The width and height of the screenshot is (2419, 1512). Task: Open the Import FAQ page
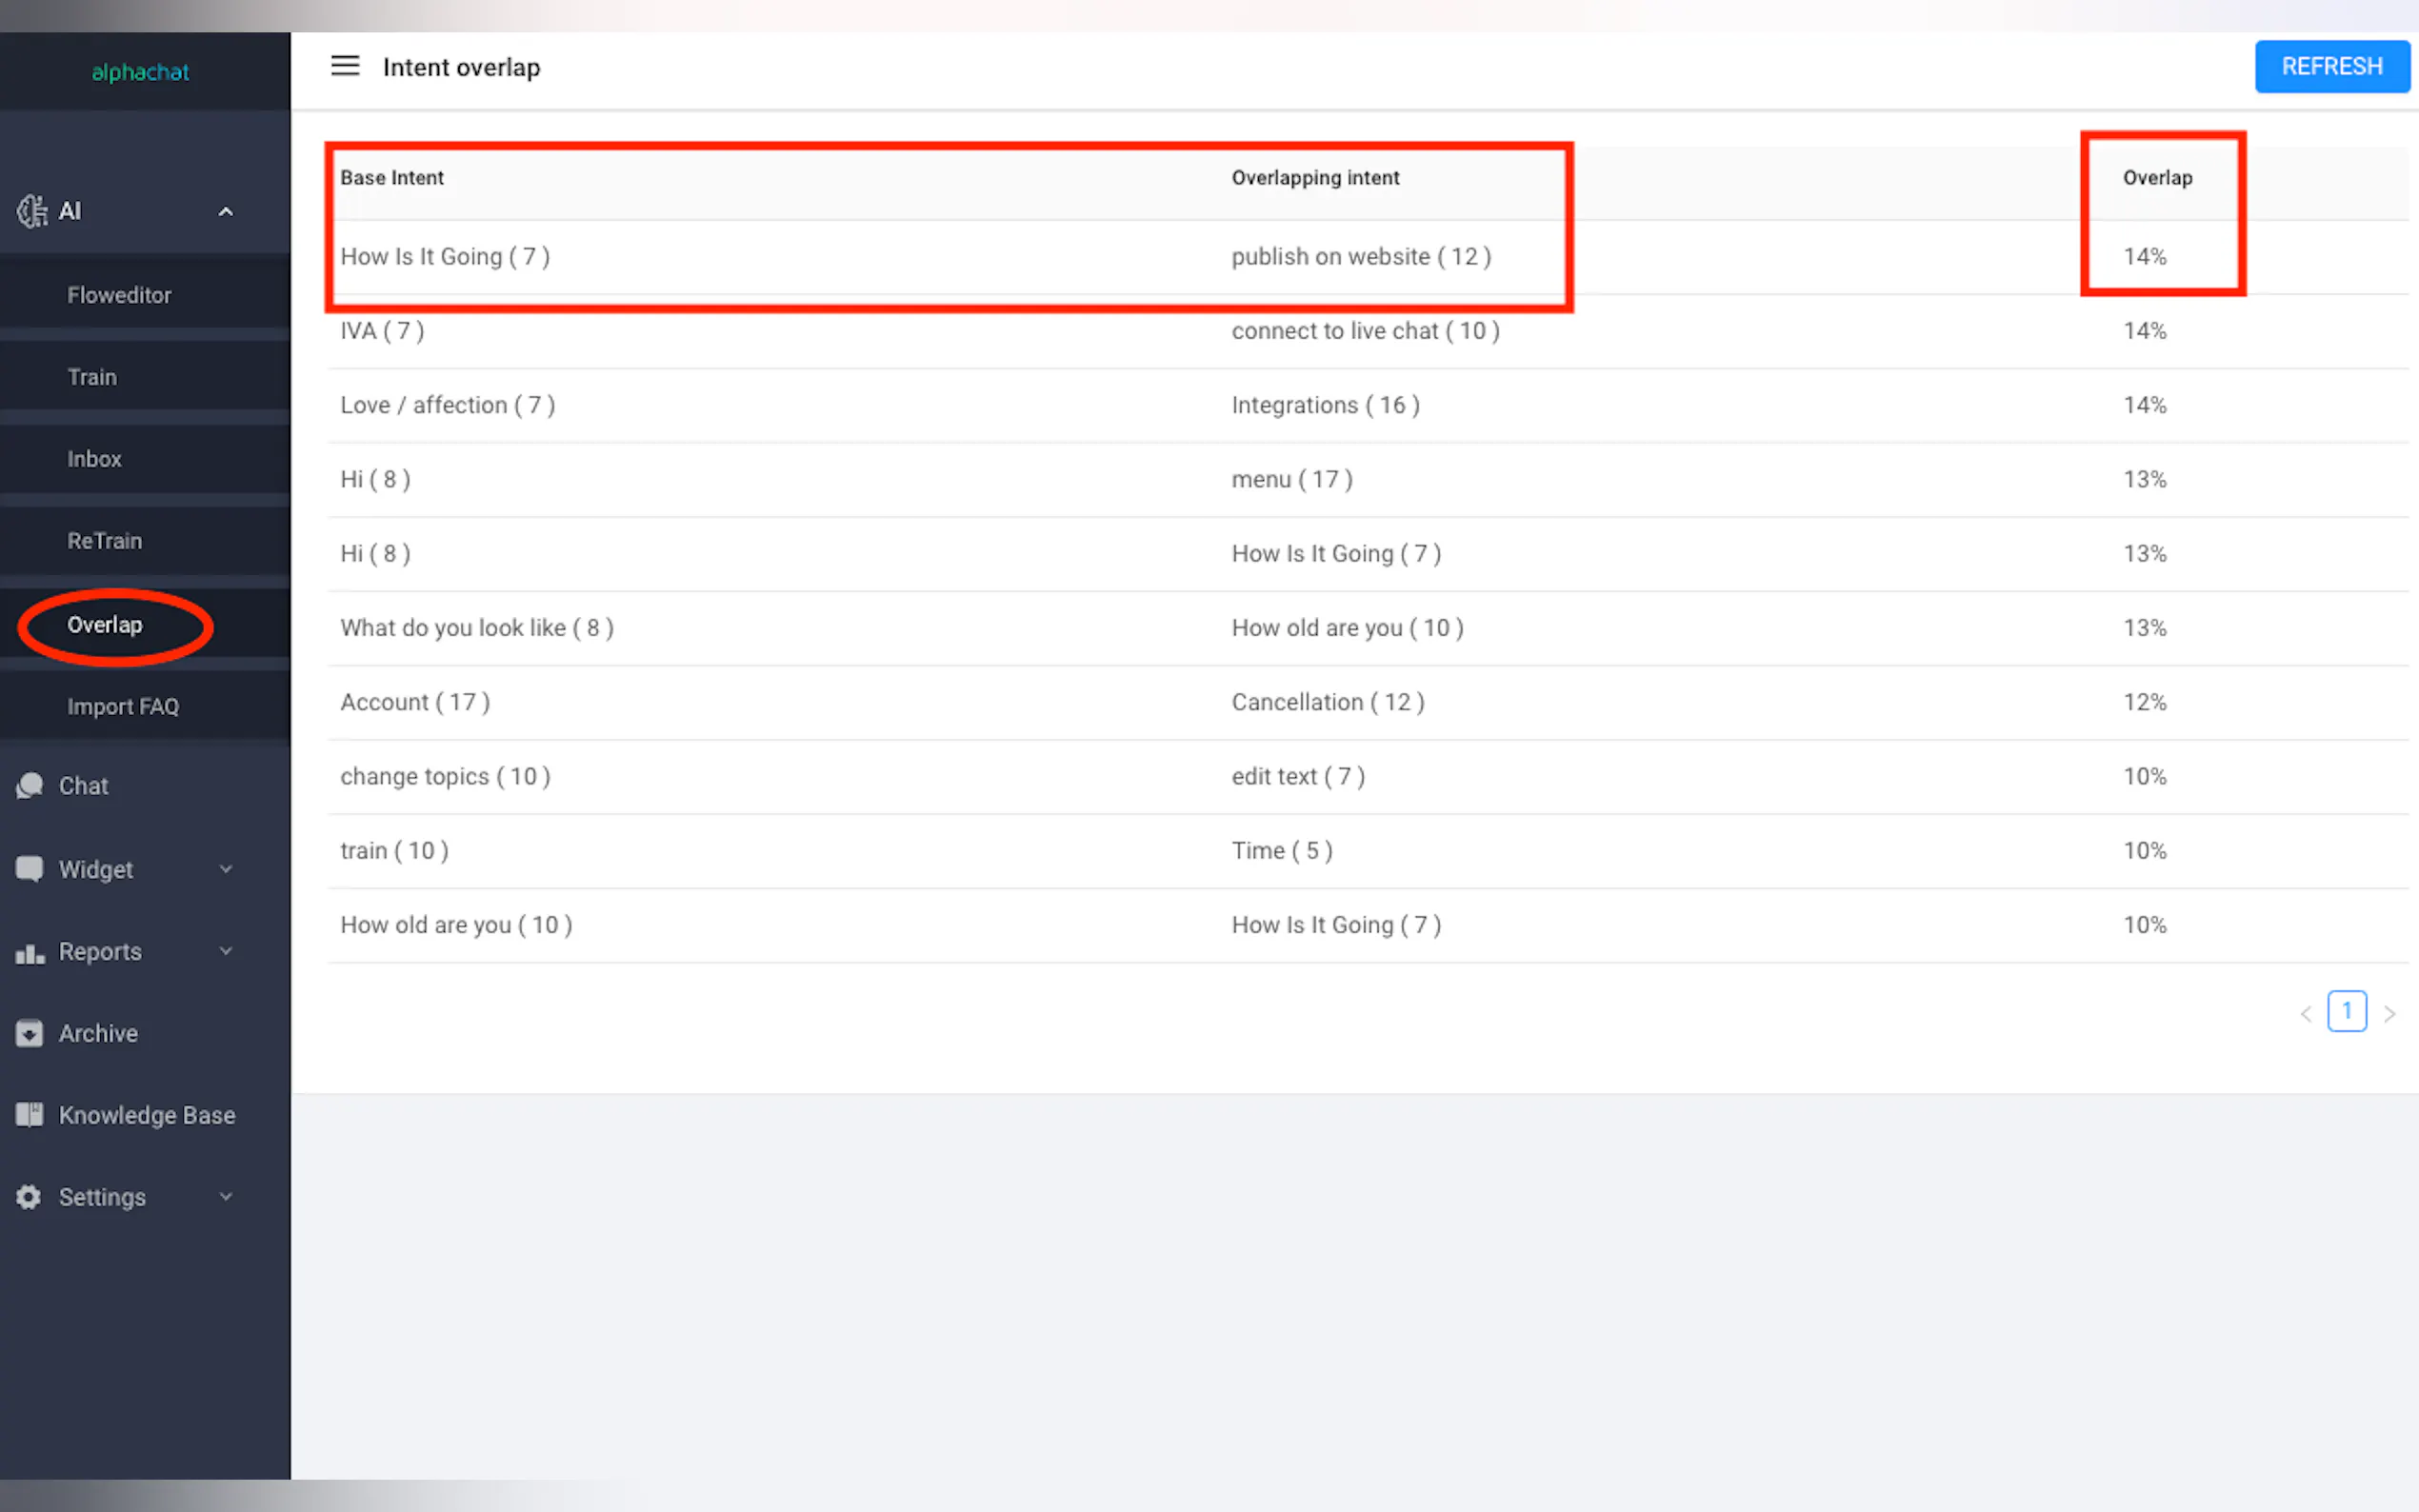coord(123,707)
